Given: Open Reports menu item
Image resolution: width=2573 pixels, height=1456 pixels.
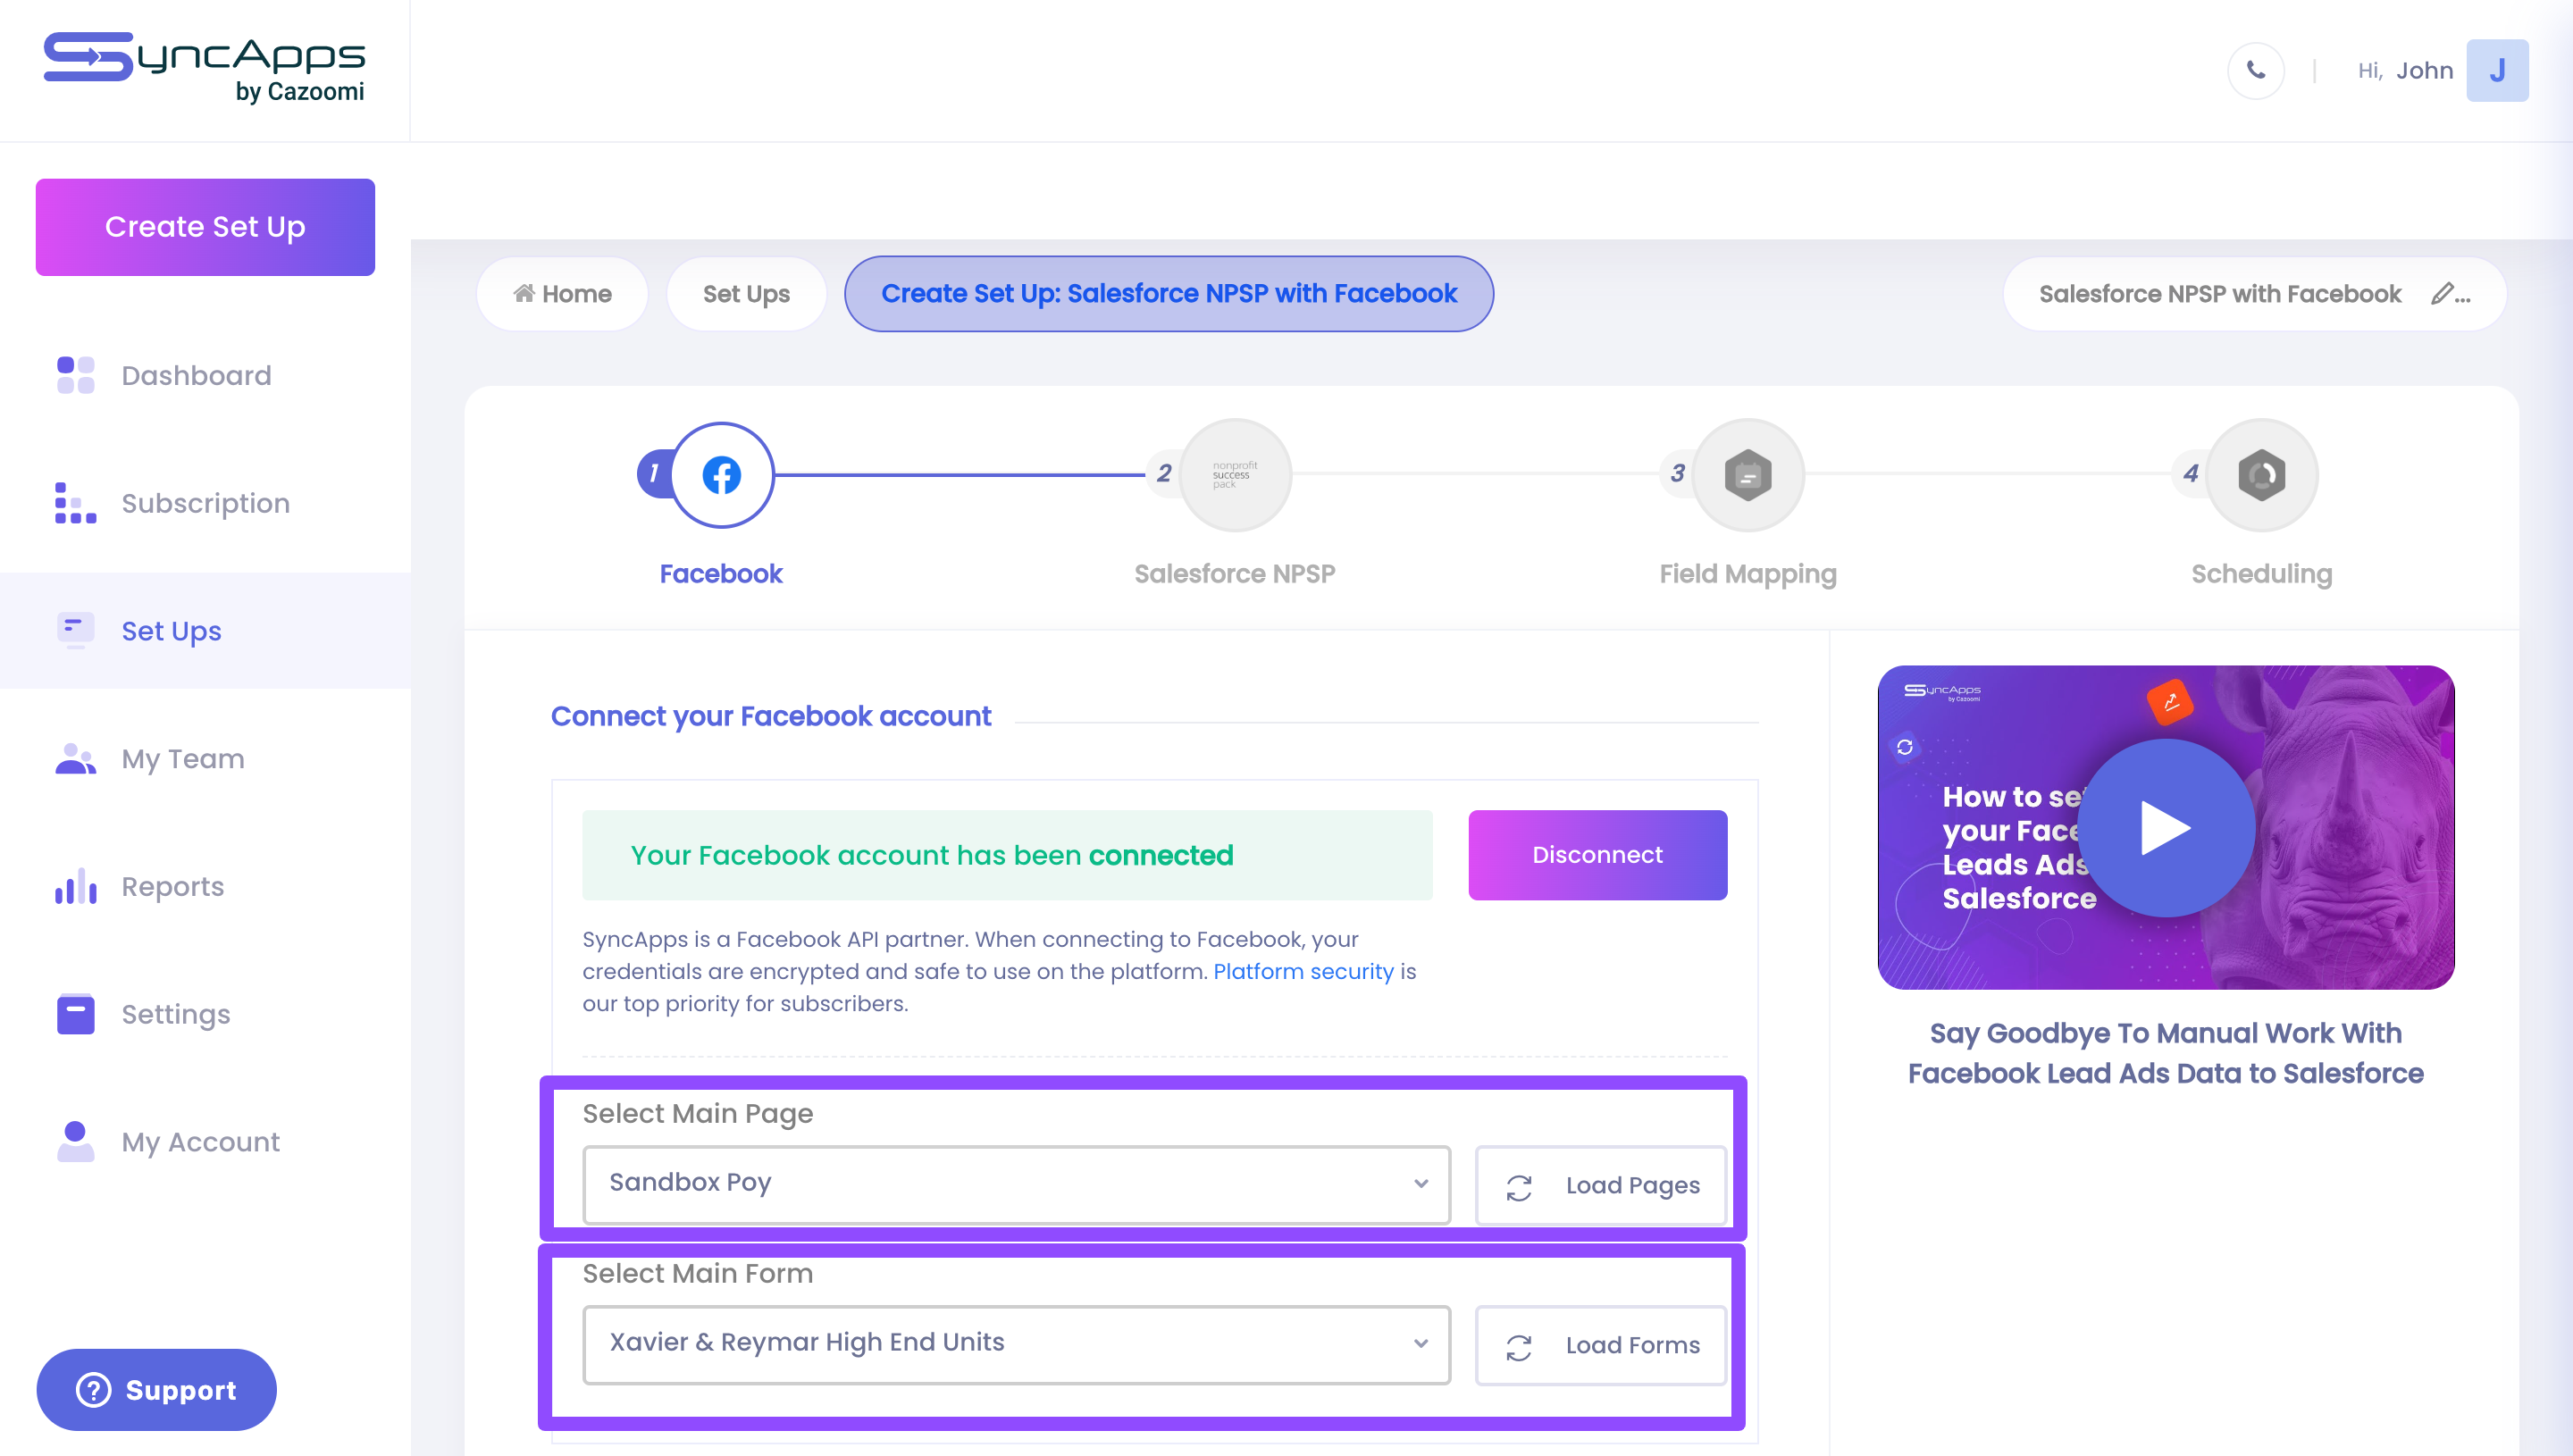Looking at the screenshot, I should tap(173, 886).
